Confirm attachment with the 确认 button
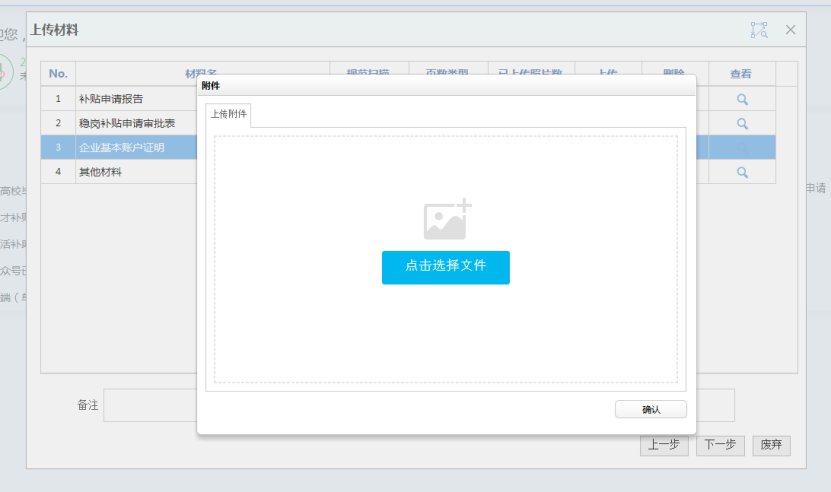This screenshot has width=831, height=492. [x=651, y=409]
